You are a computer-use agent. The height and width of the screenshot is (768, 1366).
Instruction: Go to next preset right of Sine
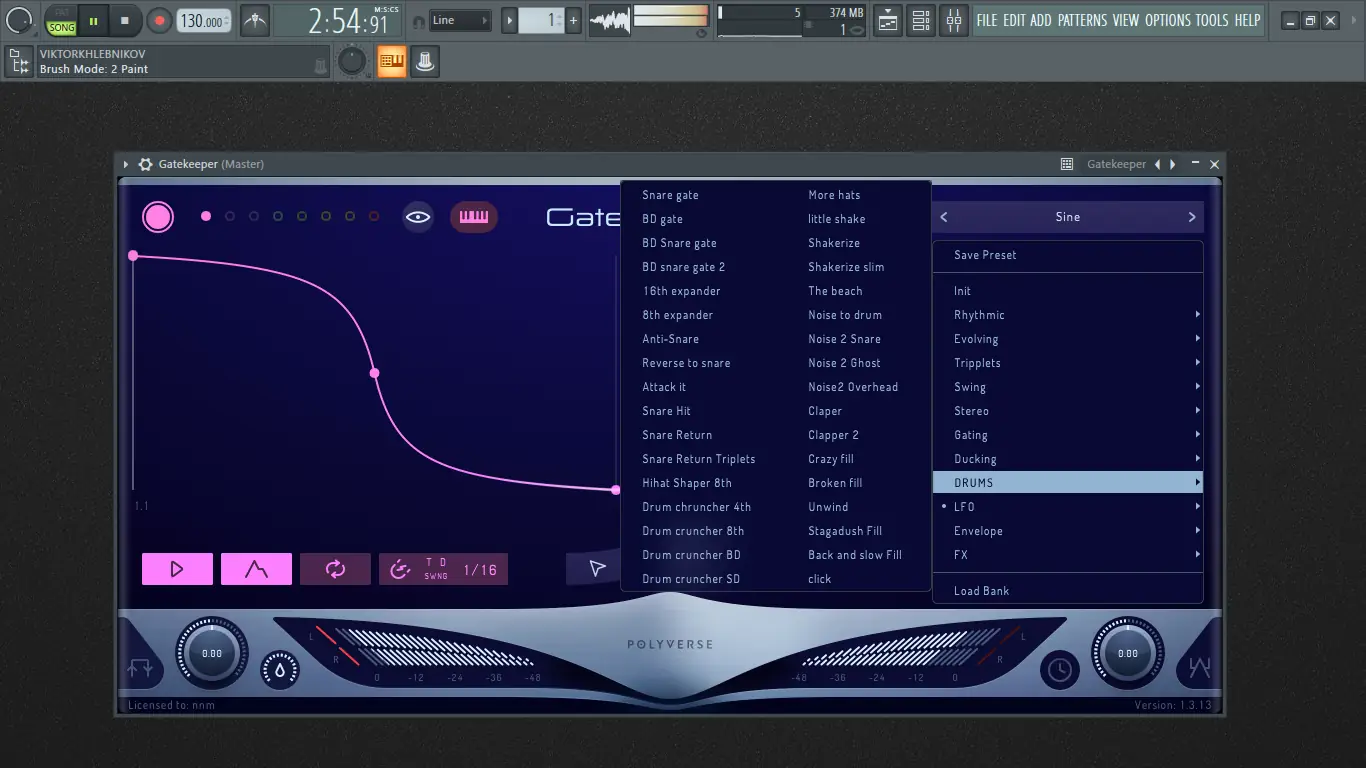click(x=1191, y=217)
